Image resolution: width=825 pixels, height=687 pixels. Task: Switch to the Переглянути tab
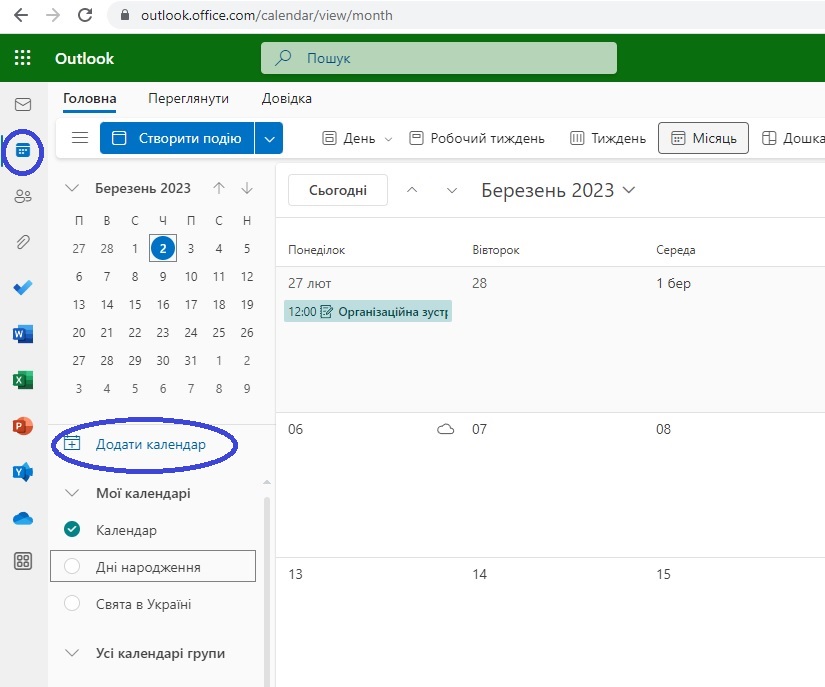coord(188,98)
